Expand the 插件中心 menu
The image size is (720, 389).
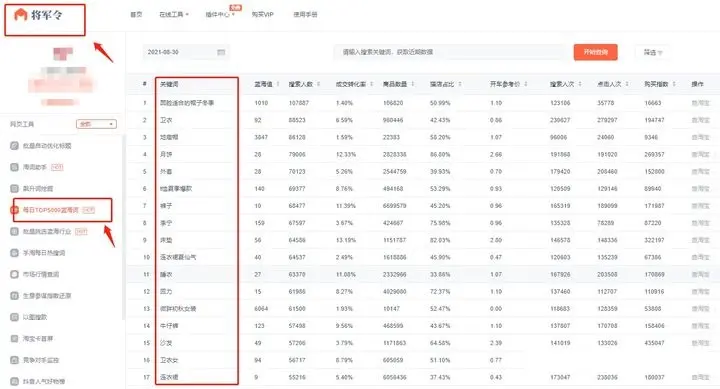tap(220, 15)
